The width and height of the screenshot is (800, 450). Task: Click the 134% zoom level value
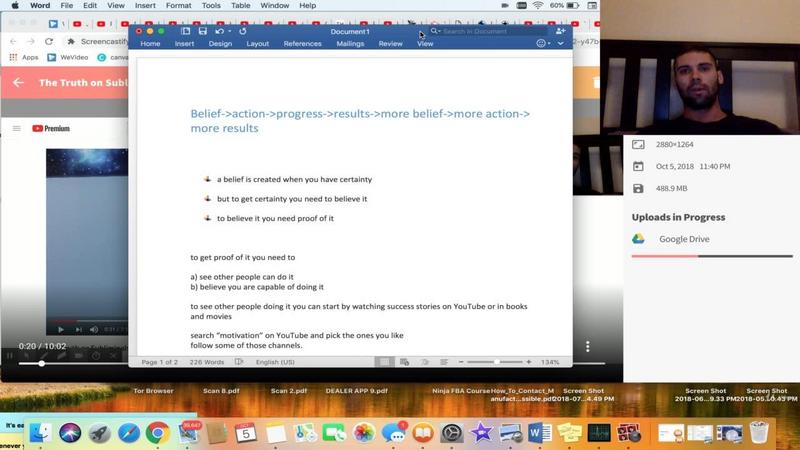(550, 362)
